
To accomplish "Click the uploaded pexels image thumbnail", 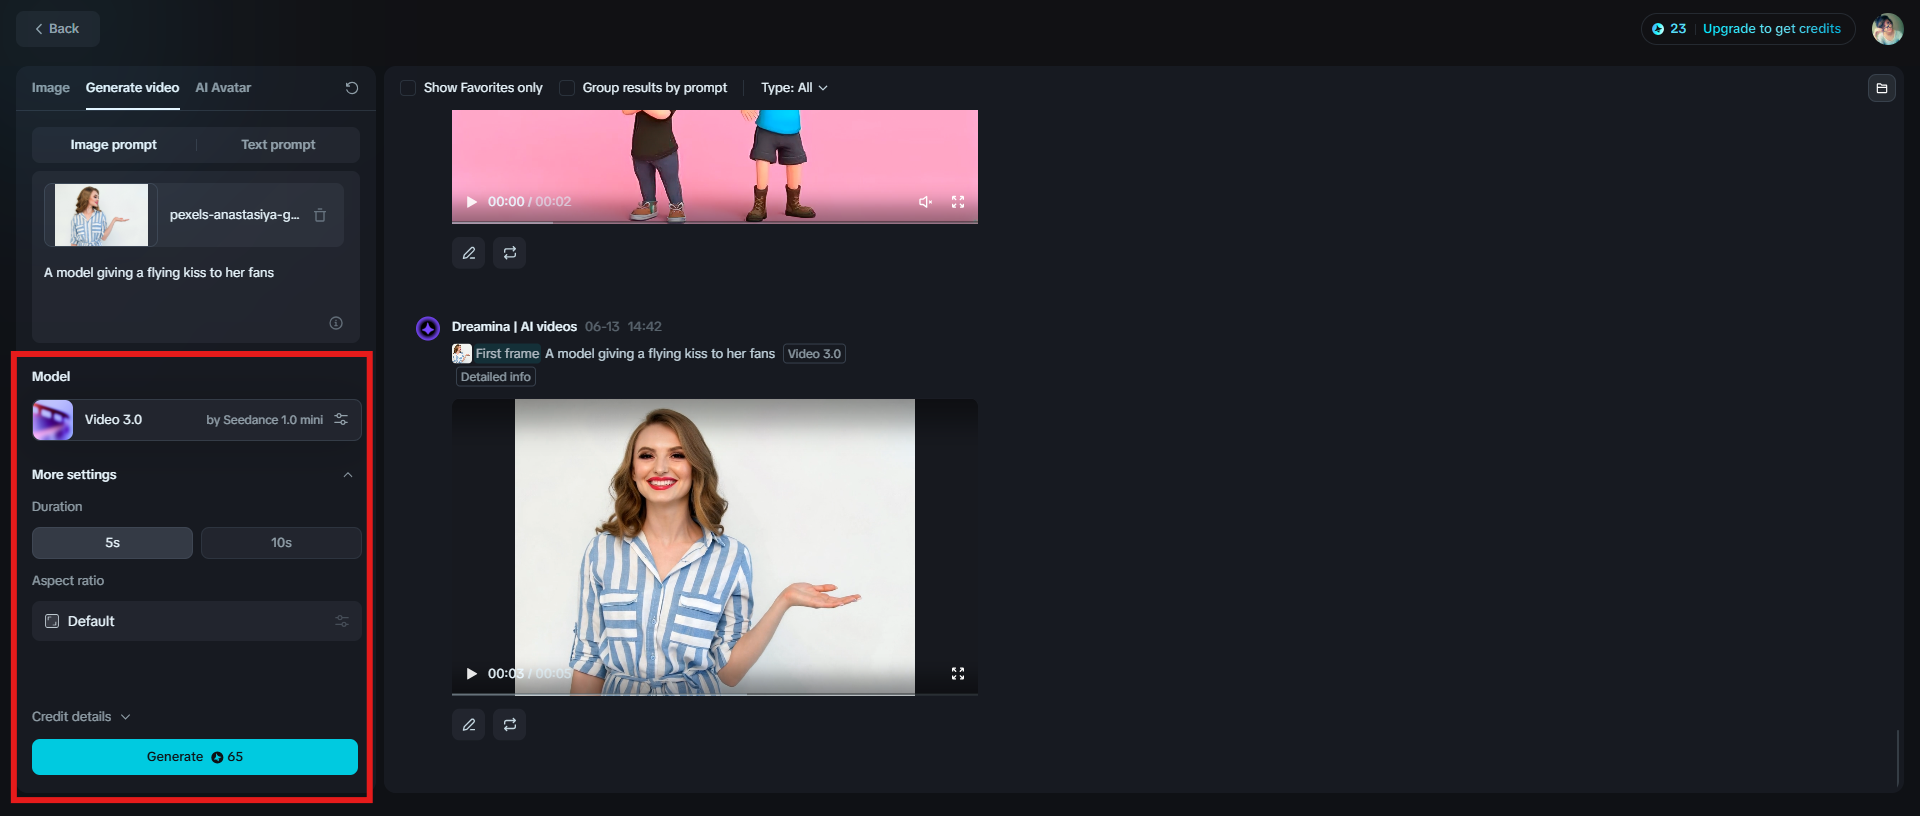I will coord(101,215).
